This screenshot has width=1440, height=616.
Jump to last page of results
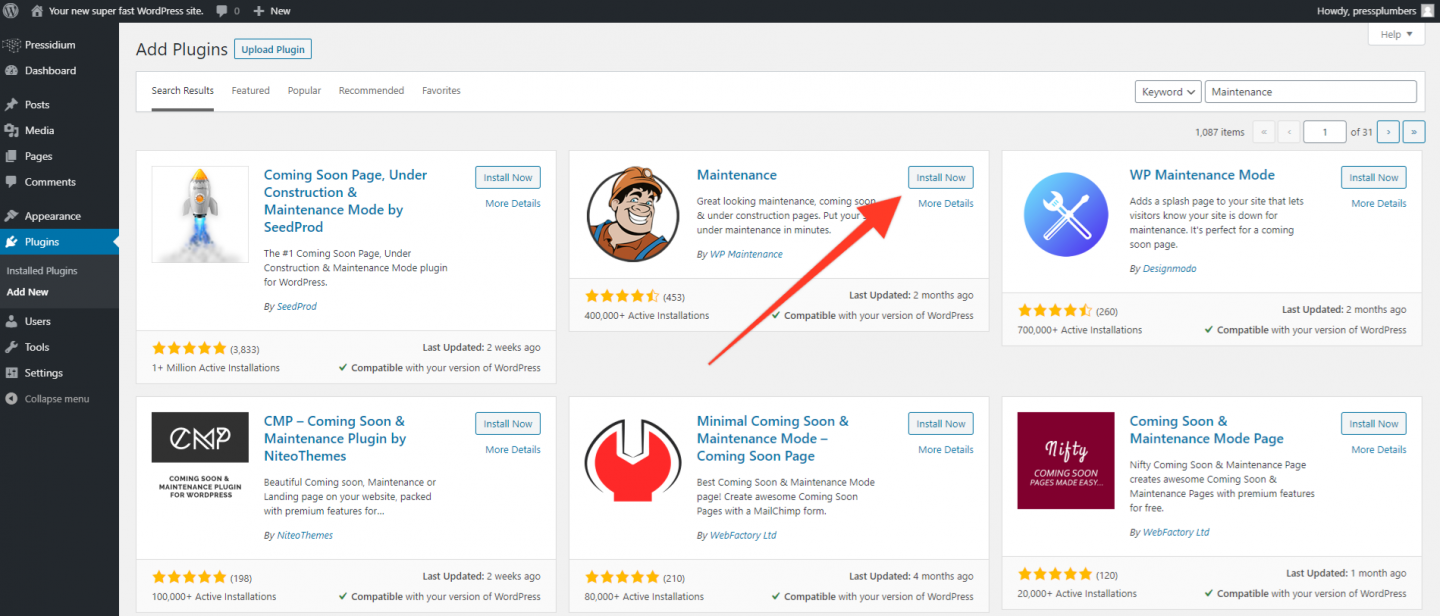pyautogui.click(x=1414, y=132)
